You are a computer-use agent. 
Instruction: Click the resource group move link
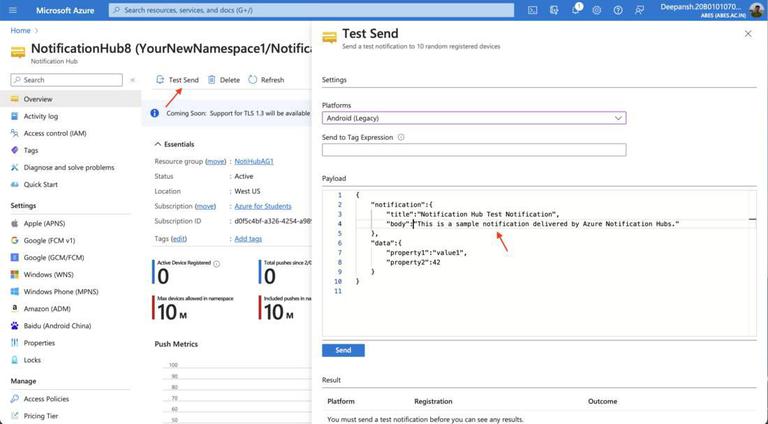(x=216, y=162)
